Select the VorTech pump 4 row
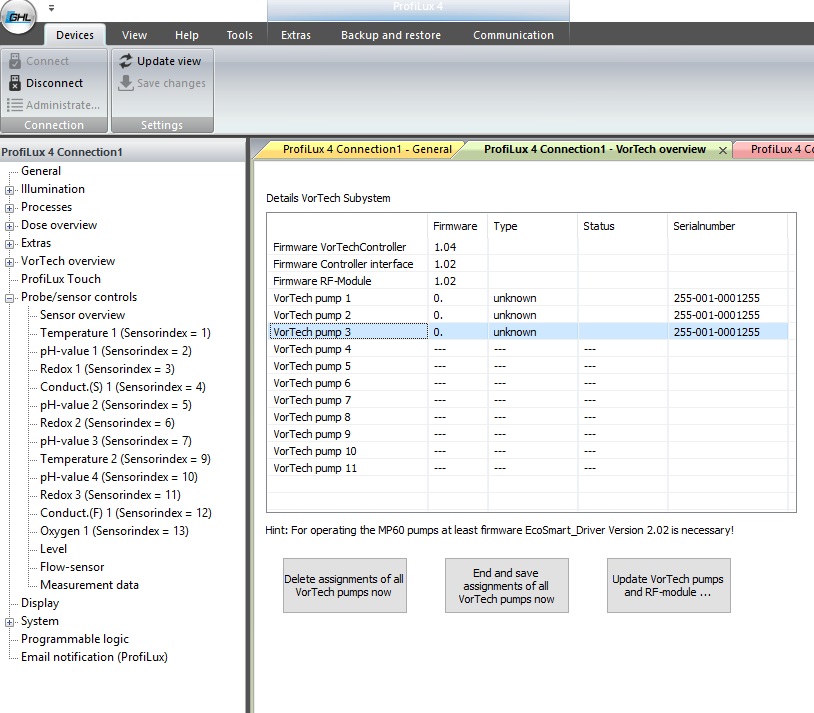This screenshot has width=814, height=713. coord(528,349)
